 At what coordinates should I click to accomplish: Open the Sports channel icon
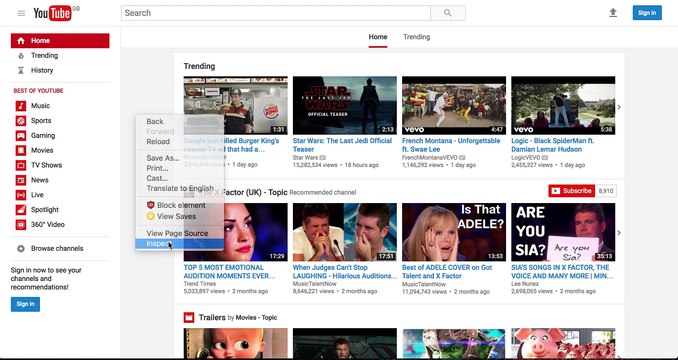21,121
